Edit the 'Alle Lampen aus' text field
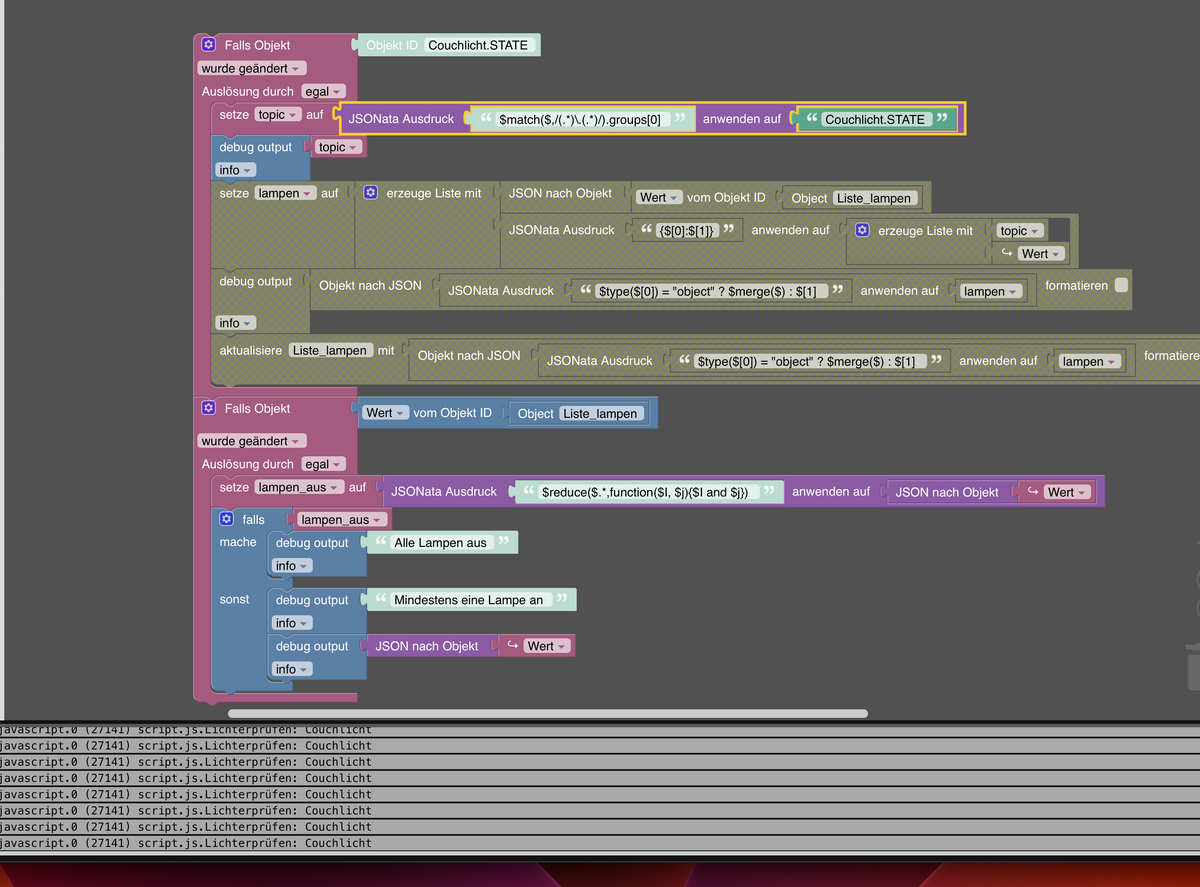The height and width of the screenshot is (887, 1200). click(x=441, y=543)
